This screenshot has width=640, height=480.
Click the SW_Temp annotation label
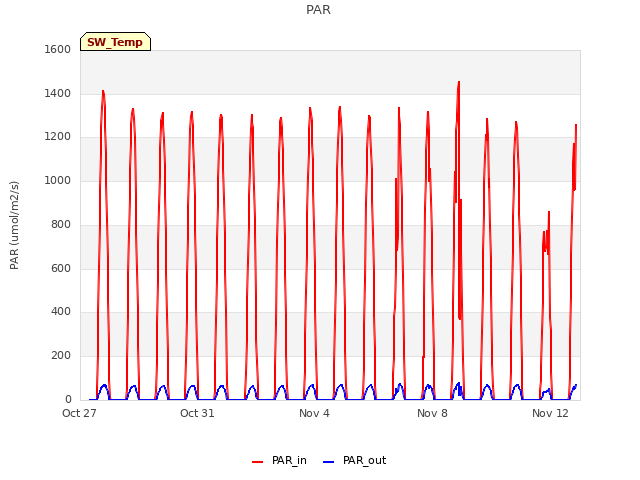115,42
